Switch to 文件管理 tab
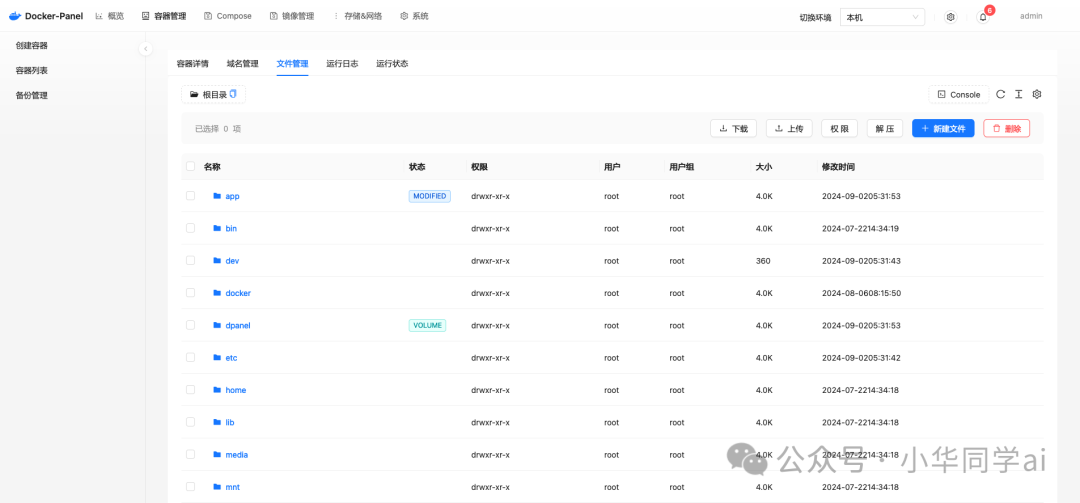The image size is (1080, 503). click(293, 63)
